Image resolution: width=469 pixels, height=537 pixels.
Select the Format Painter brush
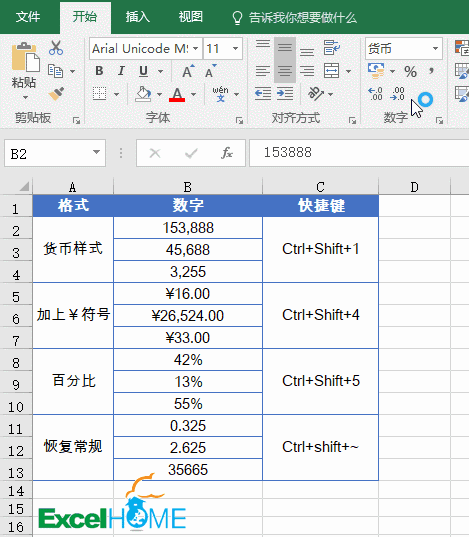click(x=56, y=93)
